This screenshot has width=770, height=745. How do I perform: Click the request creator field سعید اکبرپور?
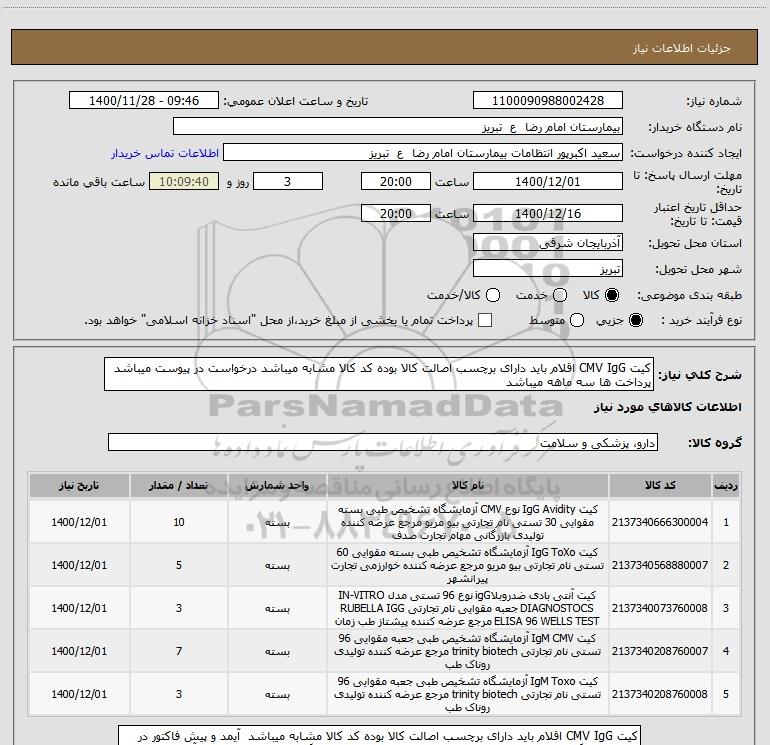tap(423, 153)
